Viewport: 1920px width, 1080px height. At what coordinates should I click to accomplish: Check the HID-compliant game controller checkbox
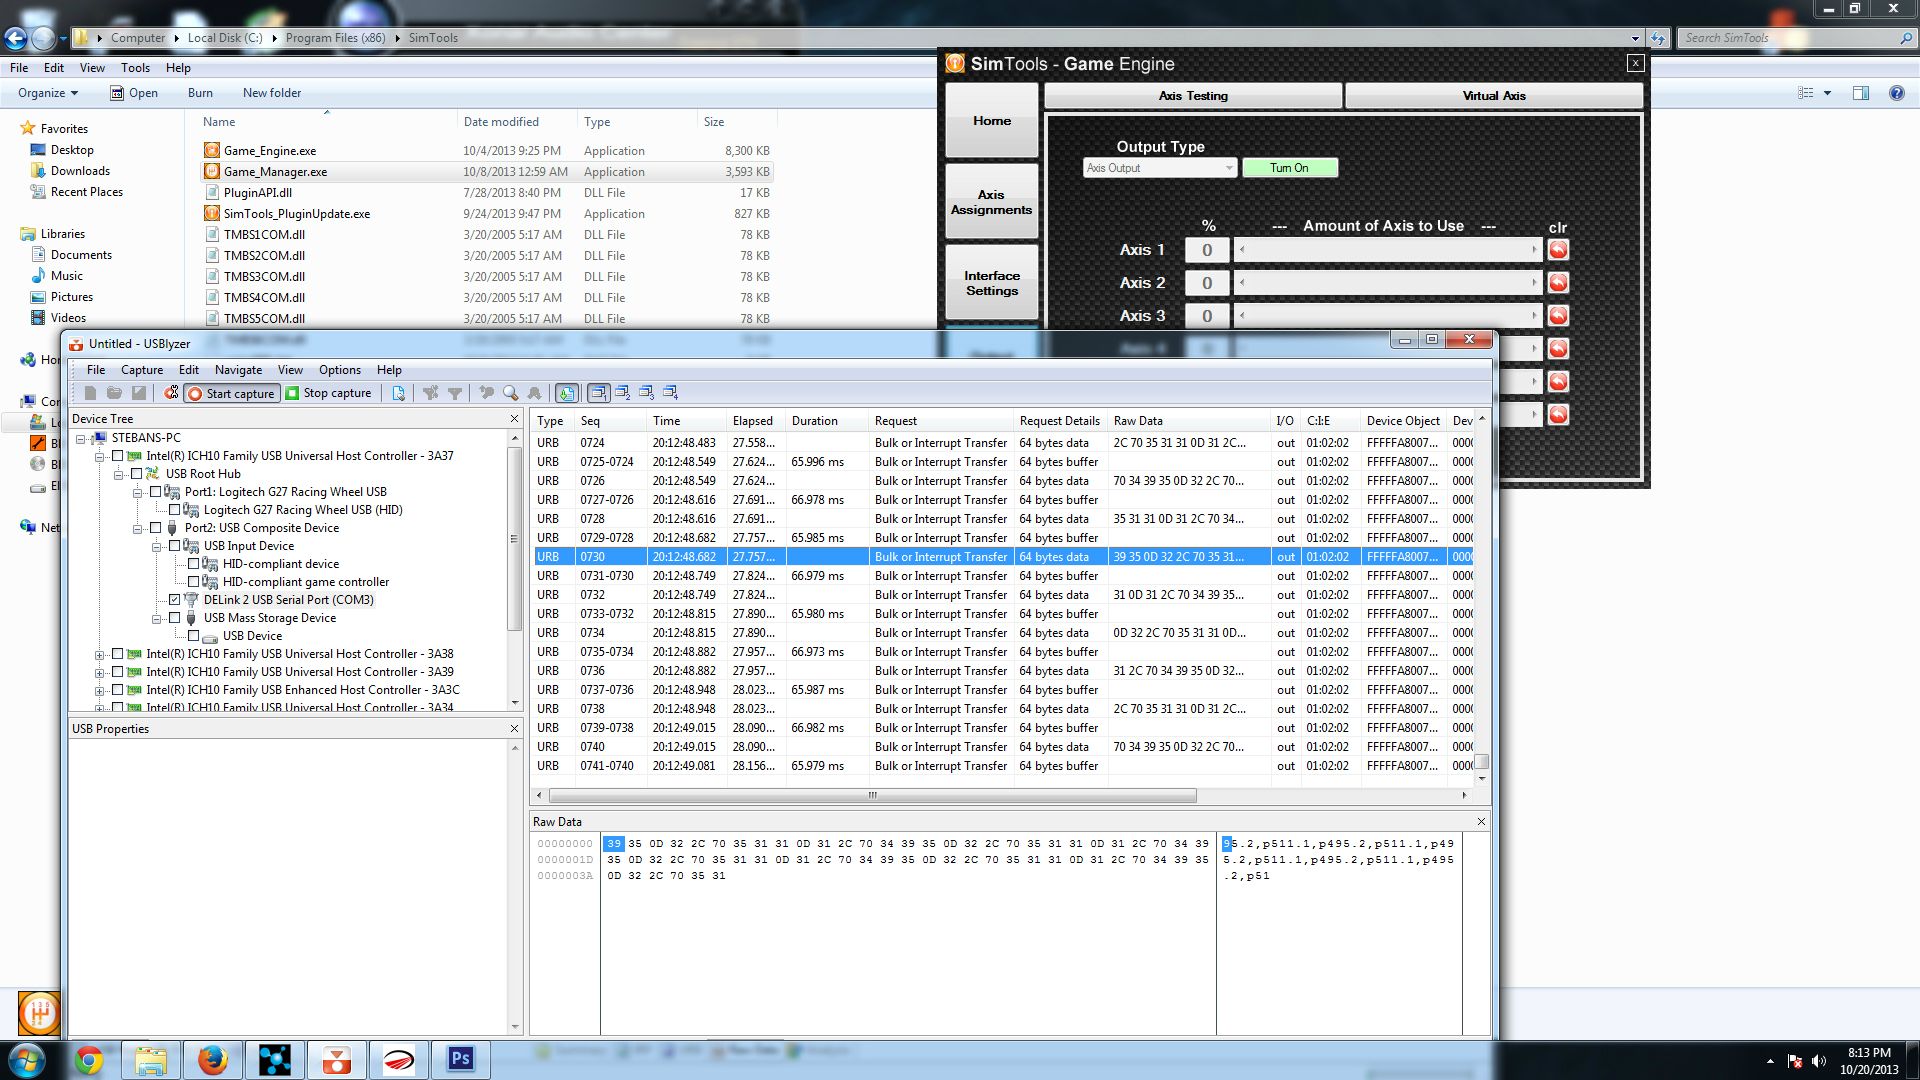click(194, 582)
